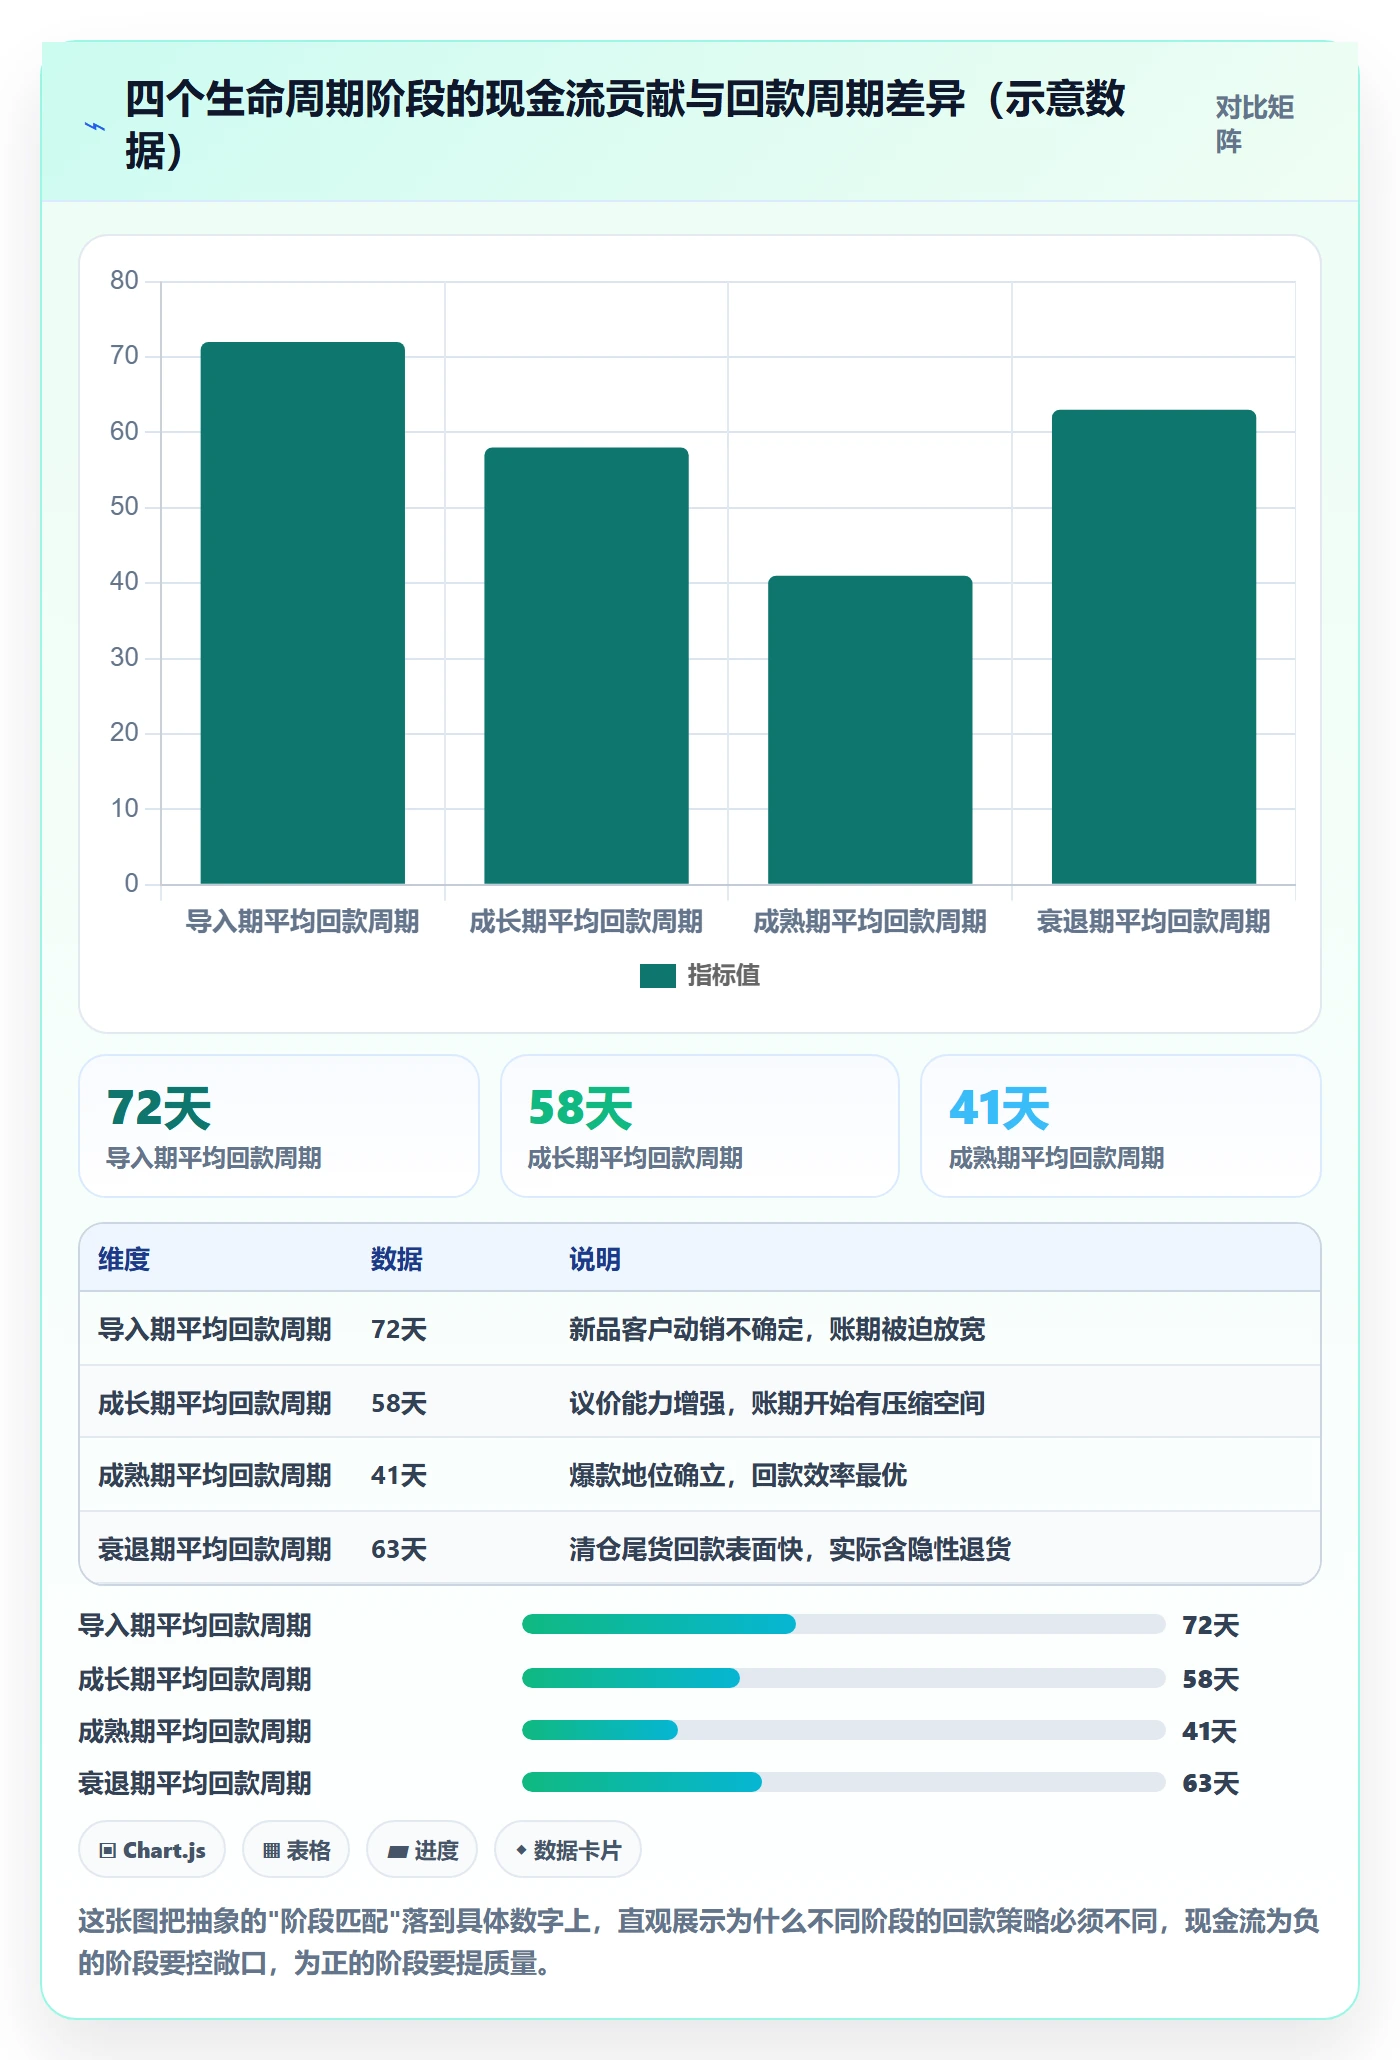Open the 41天 stat card
1400x2060 pixels.
point(1121,1126)
